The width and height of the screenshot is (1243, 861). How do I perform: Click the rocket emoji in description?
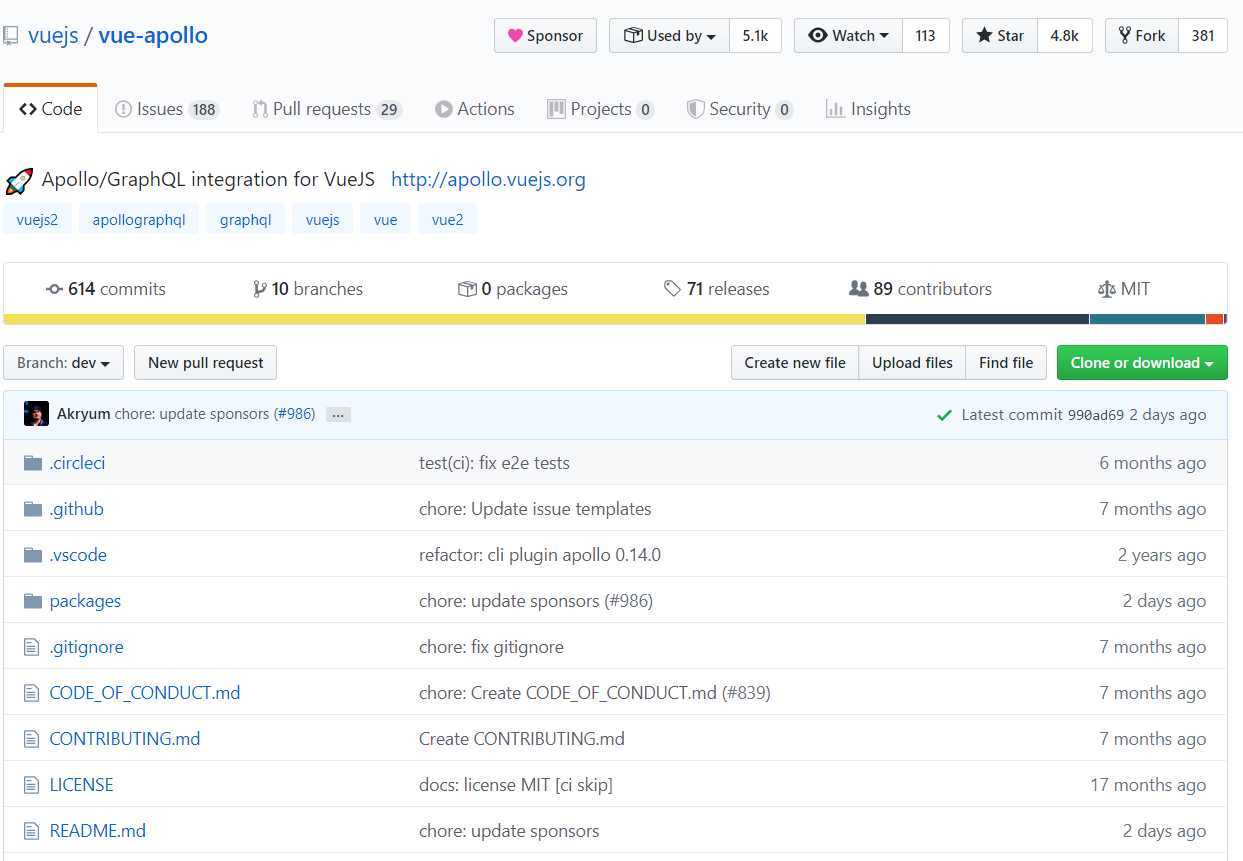tap(19, 181)
